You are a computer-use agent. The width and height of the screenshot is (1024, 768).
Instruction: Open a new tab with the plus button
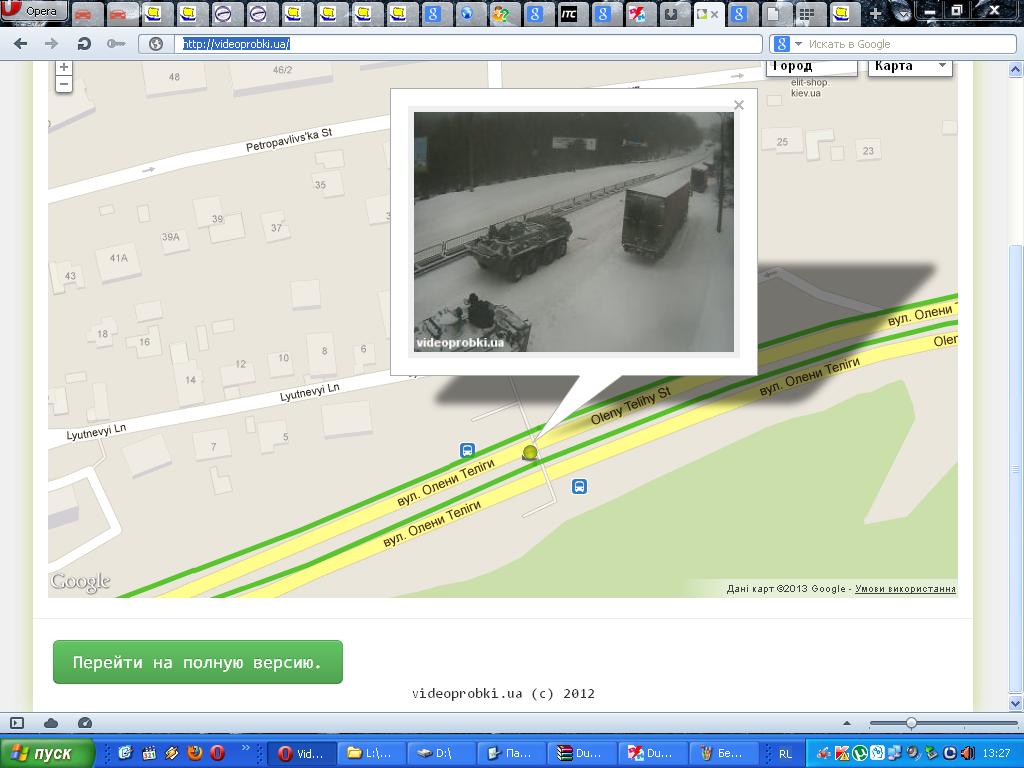click(x=876, y=14)
